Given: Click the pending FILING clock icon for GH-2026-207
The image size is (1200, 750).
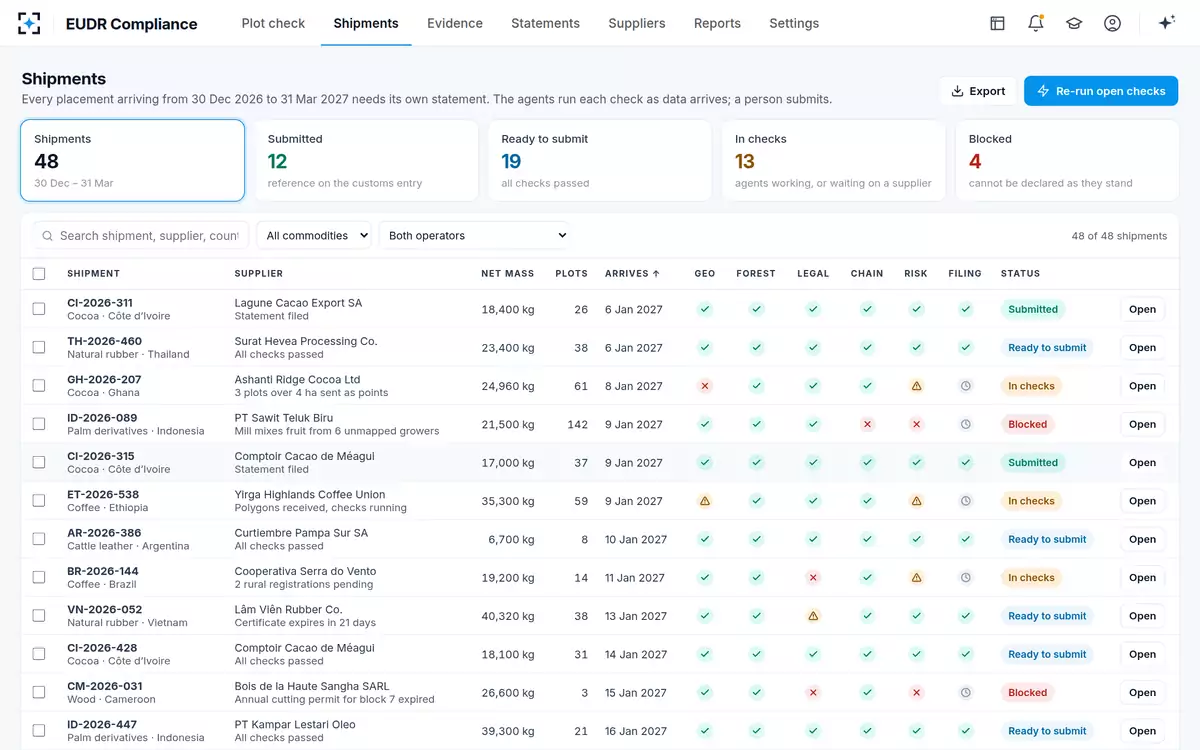Looking at the screenshot, I should [965, 386].
